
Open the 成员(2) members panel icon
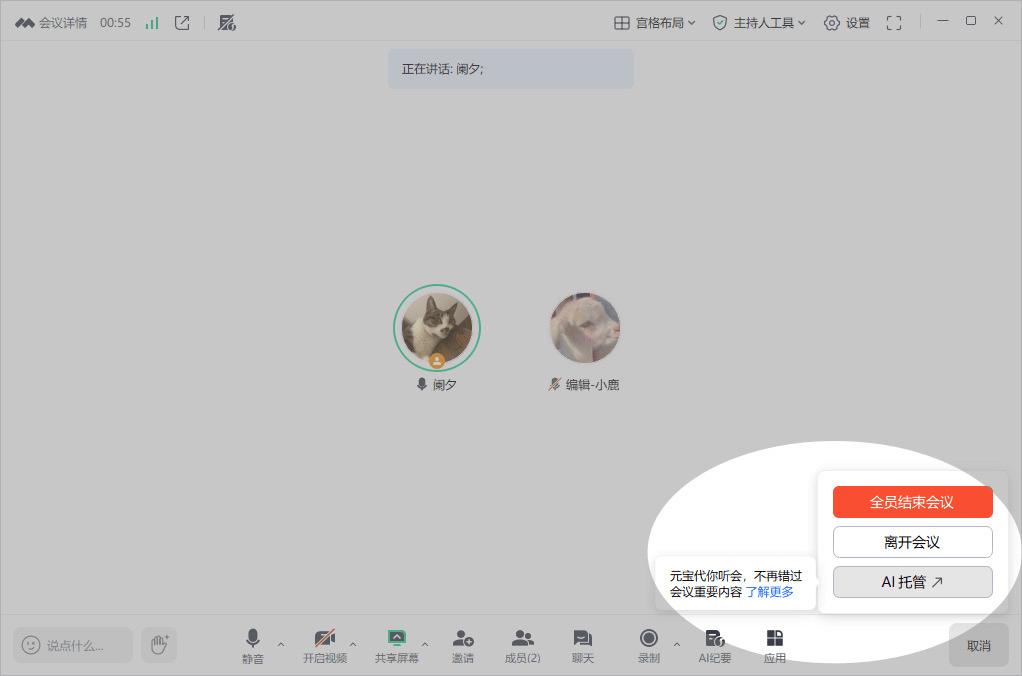point(522,637)
